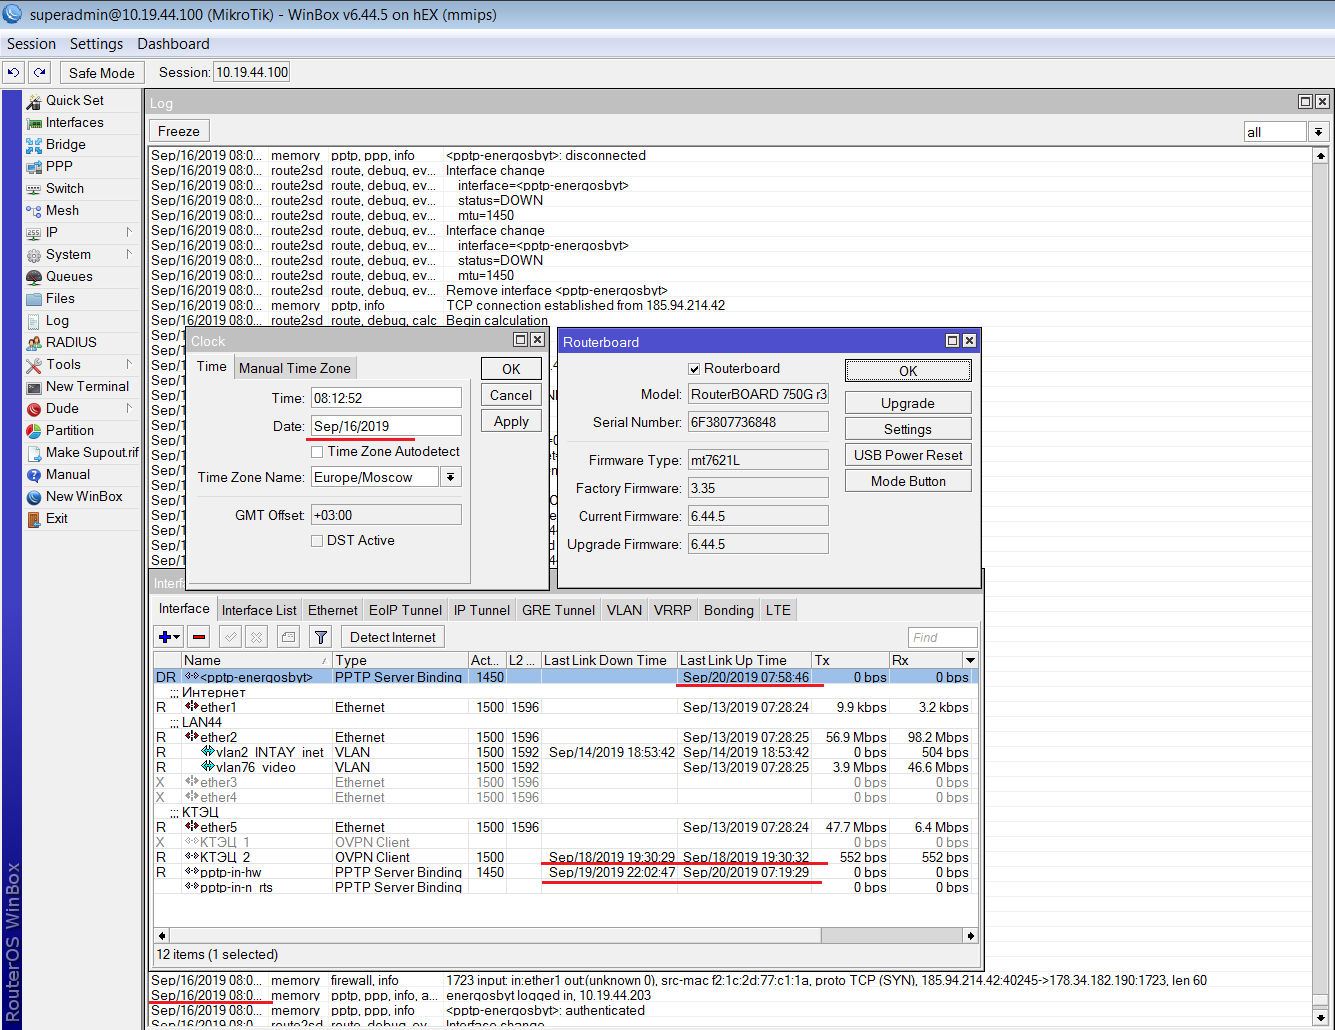Open RADIUS settings in sidebar

pyautogui.click(x=71, y=342)
